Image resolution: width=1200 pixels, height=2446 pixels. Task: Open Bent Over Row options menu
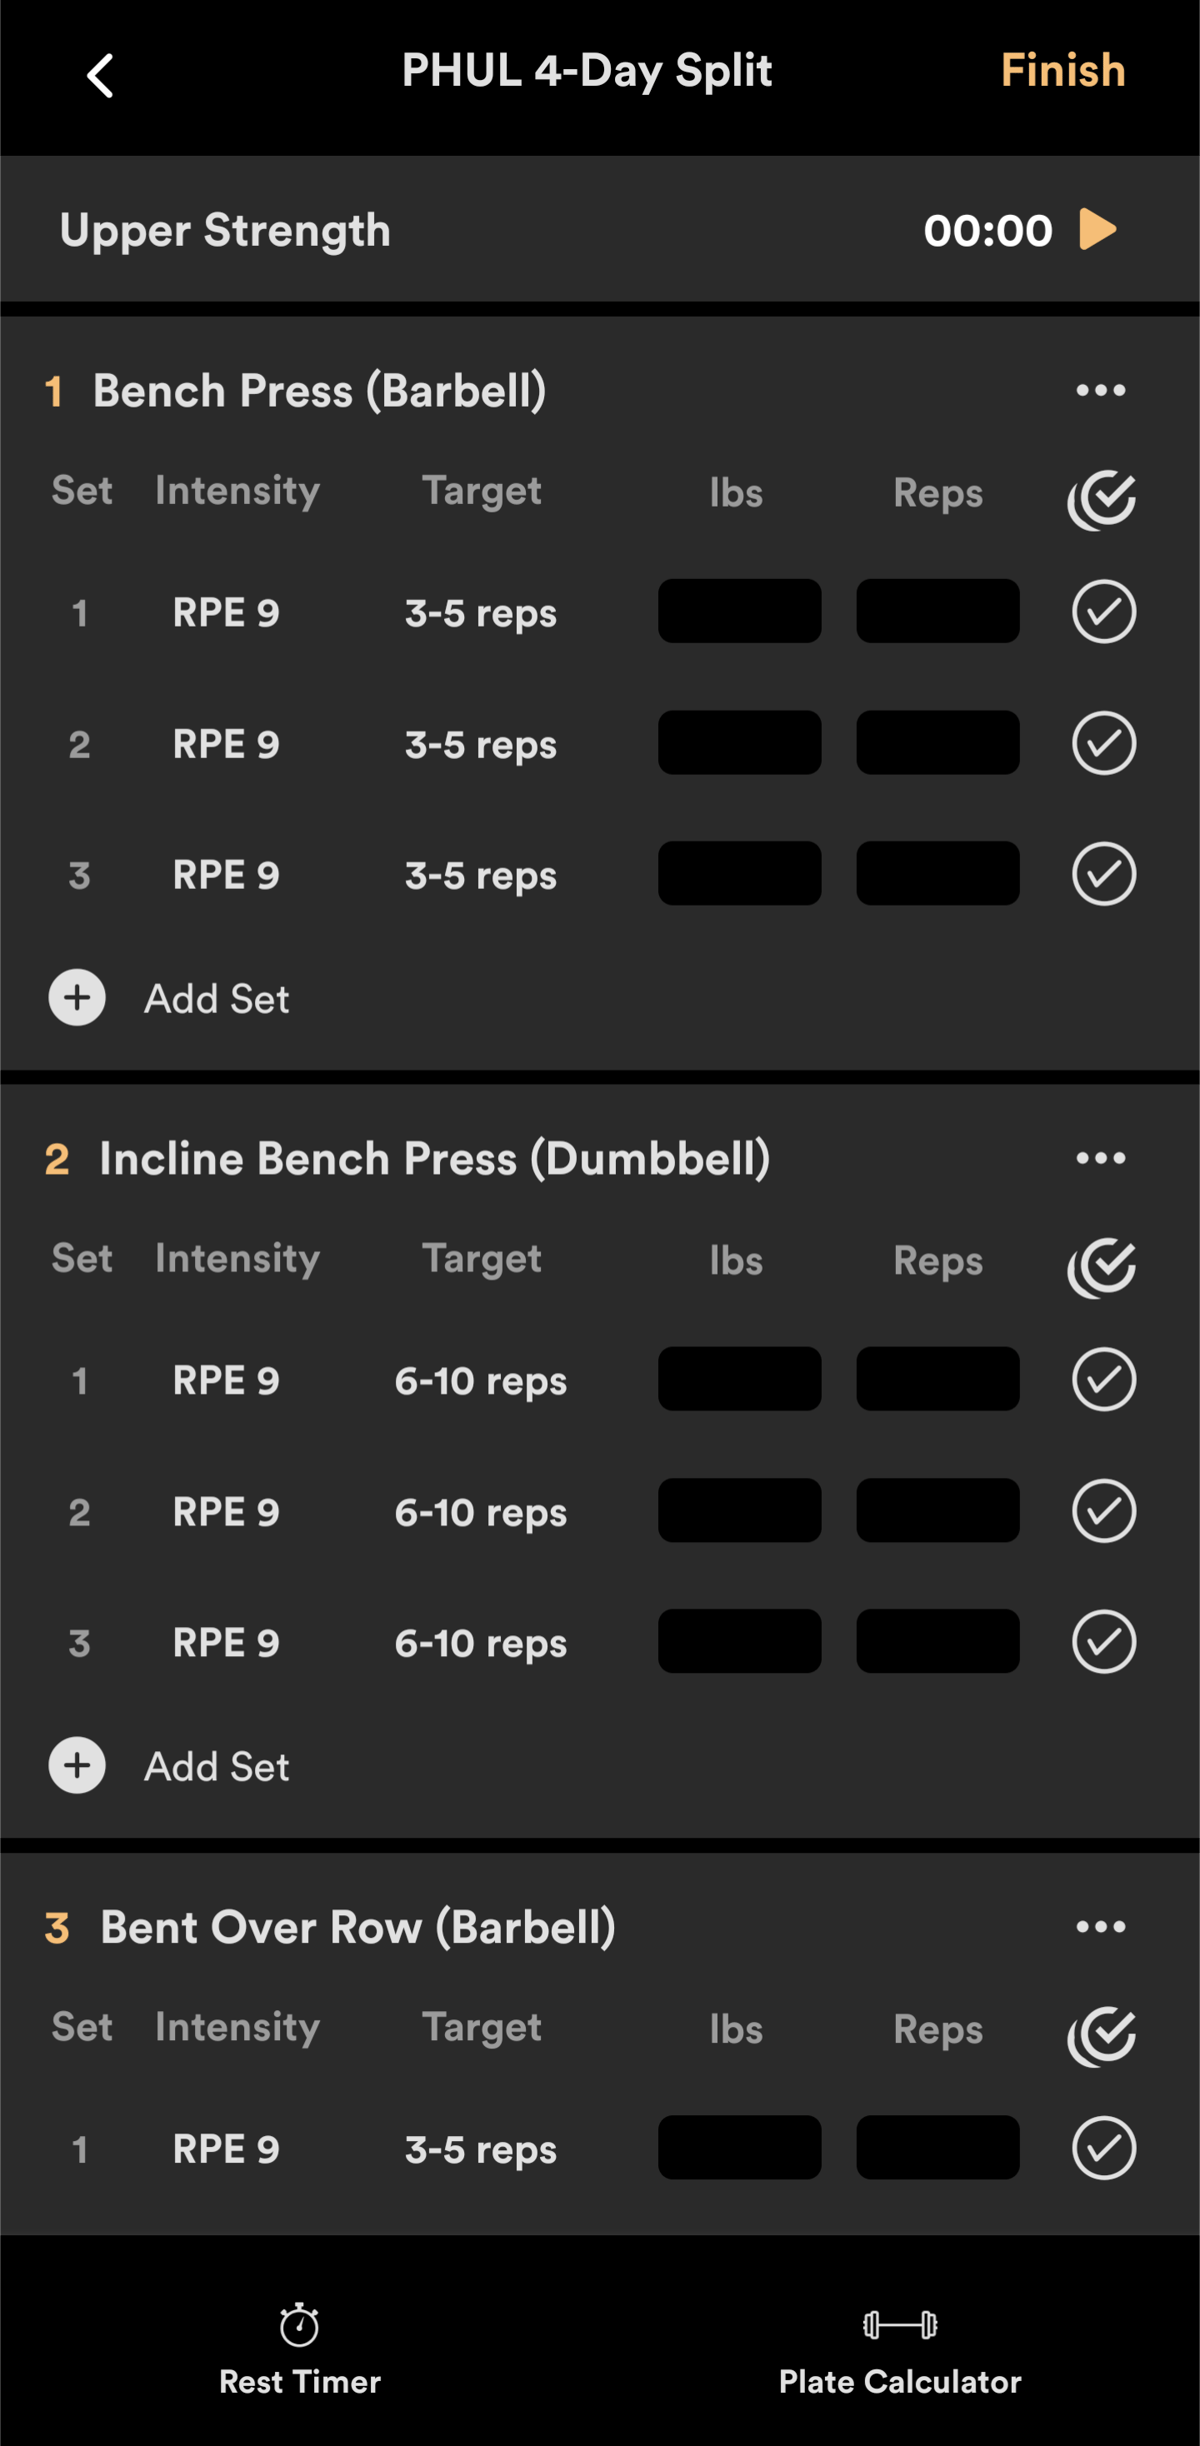point(1101,1926)
